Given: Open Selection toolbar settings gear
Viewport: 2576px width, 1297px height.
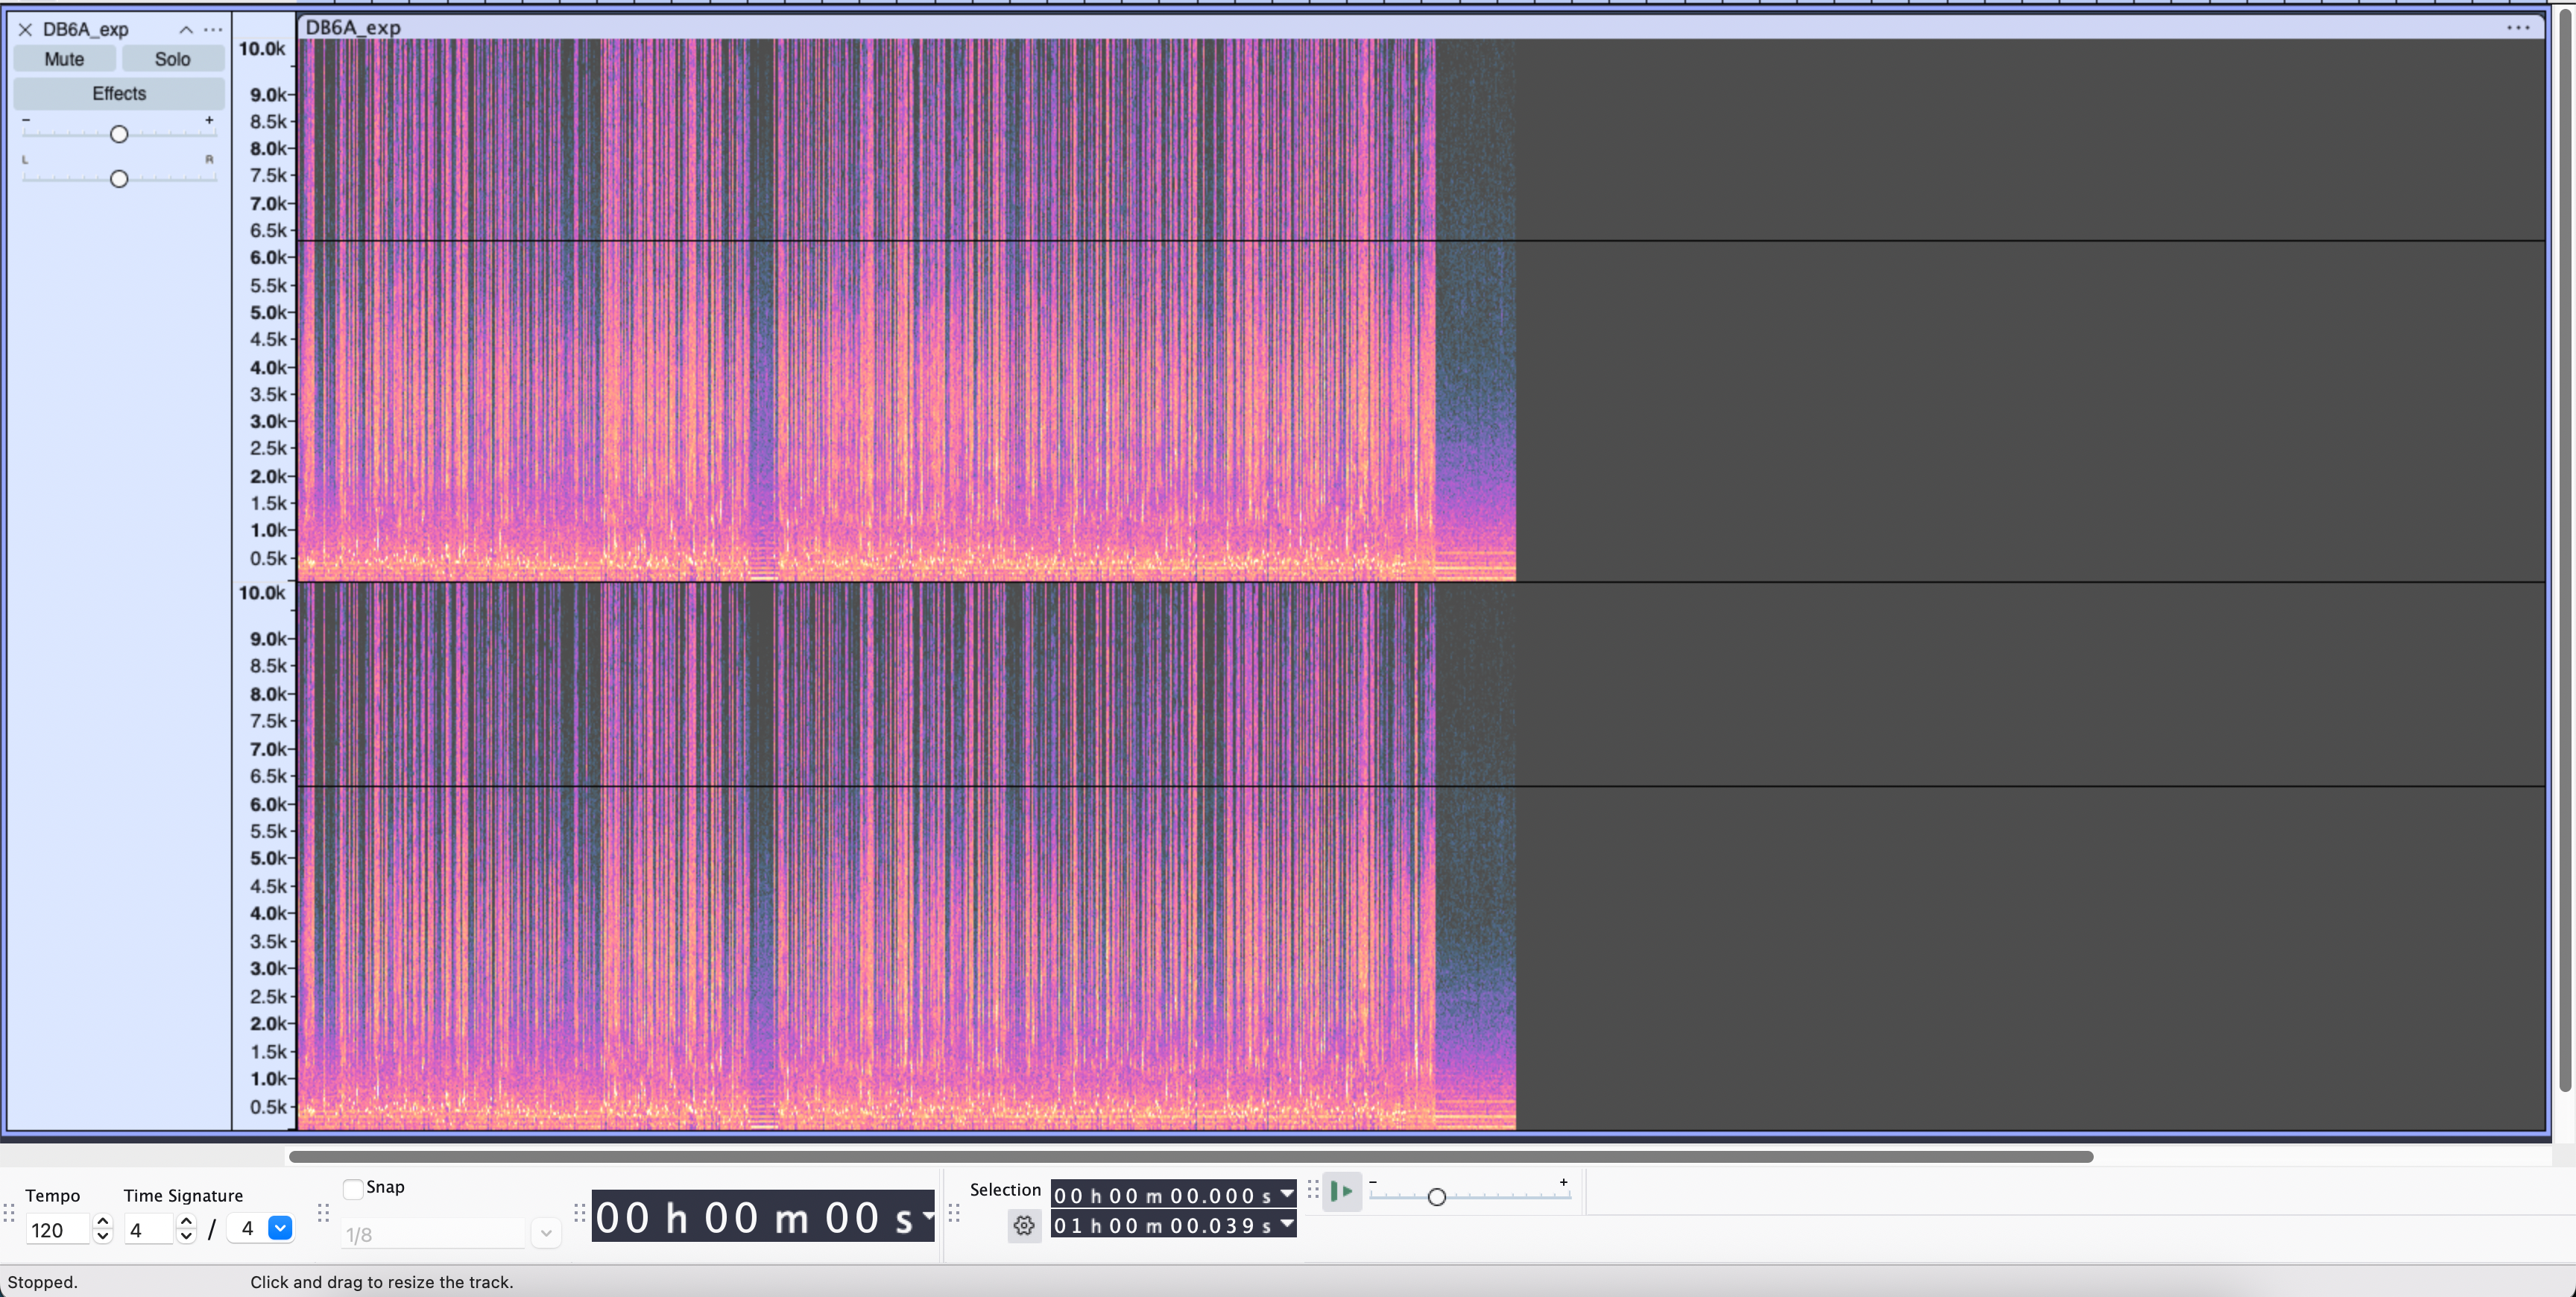Looking at the screenshot, I should [x=1023, y=1225].
